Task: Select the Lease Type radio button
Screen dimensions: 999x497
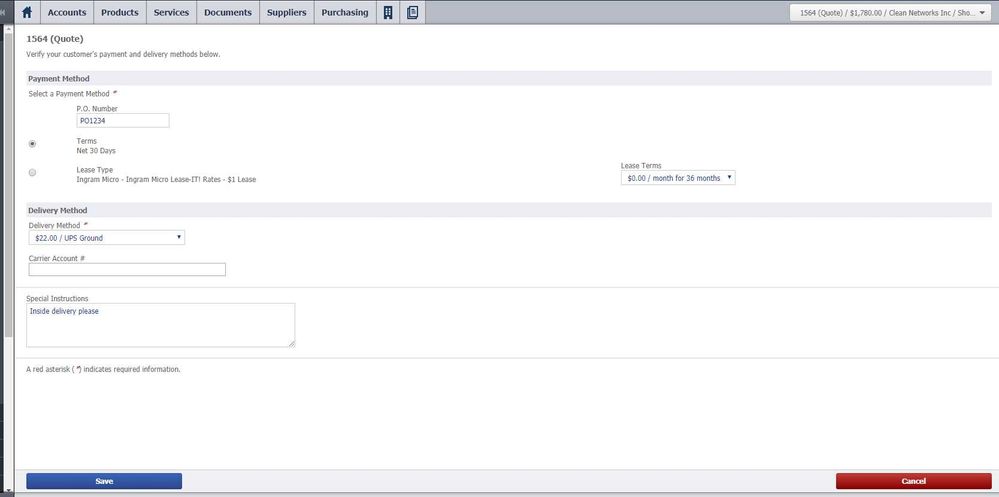Action: click(x=32, y=173)
